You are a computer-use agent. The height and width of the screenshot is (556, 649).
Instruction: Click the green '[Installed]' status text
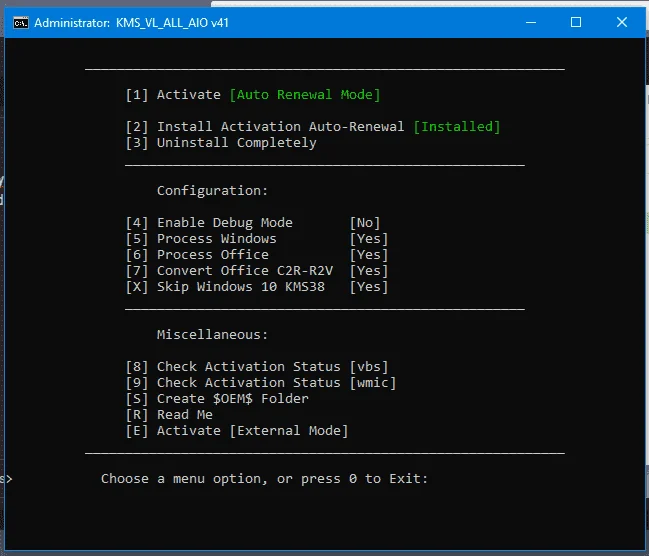click(x=457, y=127)
